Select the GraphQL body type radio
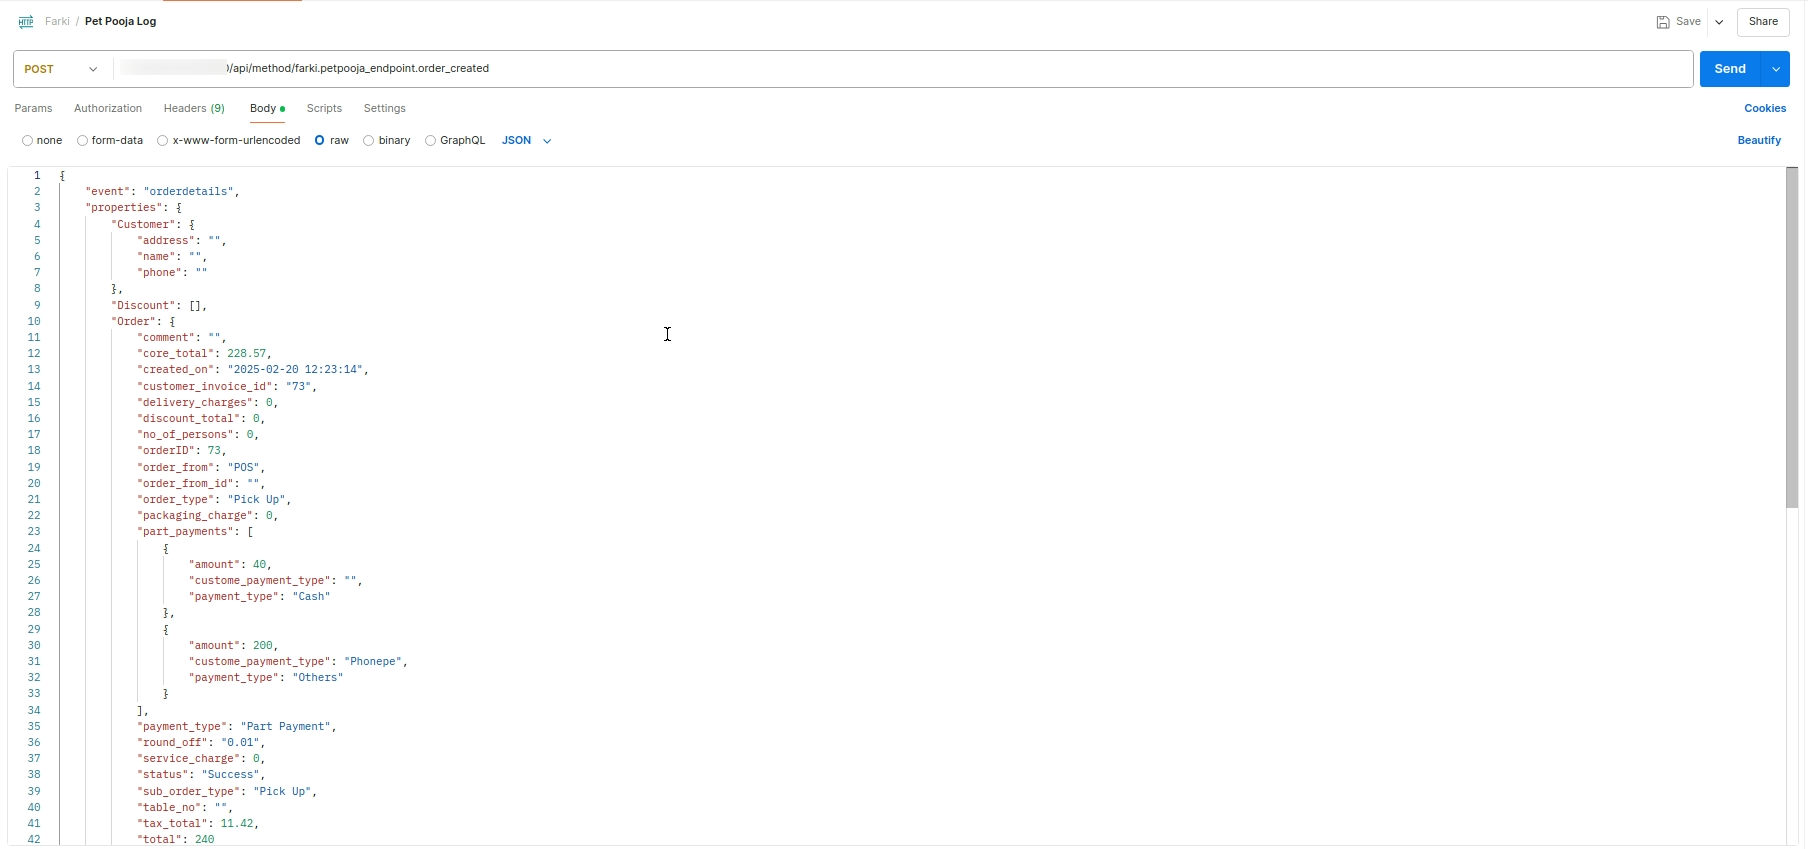 430,141
